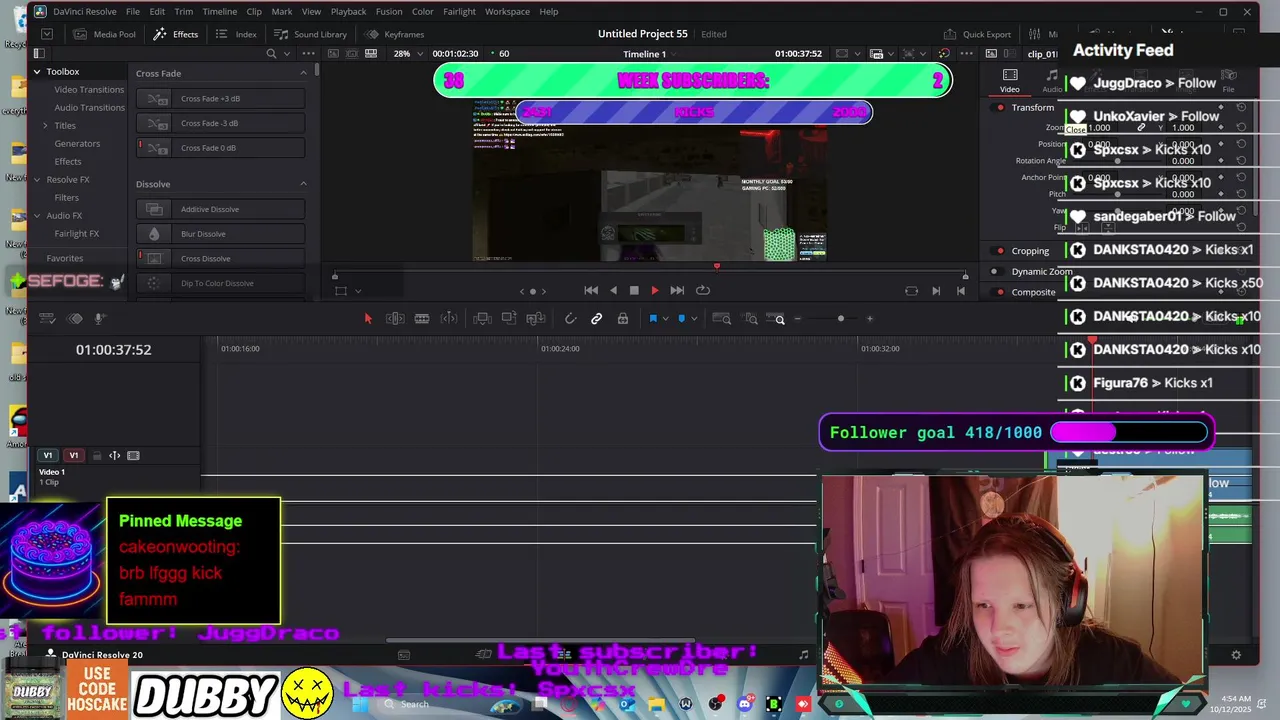The width and height of the screenshot is (1280, 720).
Task: Click the microphone voiceover icon in timeline toolbar
Action: [99, 319]
